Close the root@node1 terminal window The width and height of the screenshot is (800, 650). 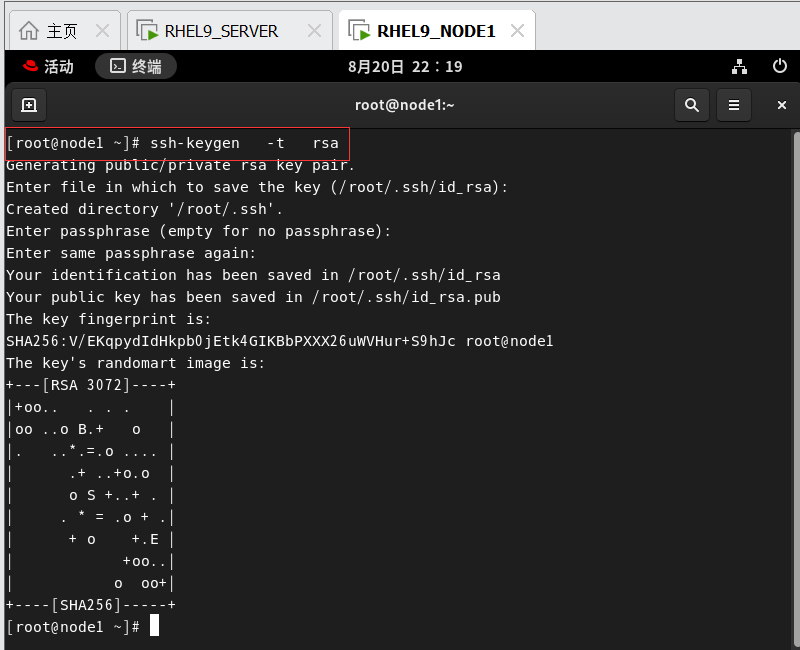(x=782, y=105)
